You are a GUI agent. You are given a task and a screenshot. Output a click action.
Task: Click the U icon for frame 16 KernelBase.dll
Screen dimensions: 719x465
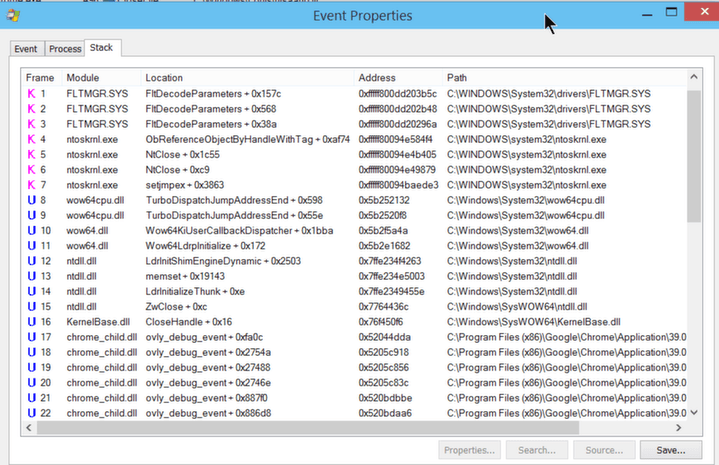[x=31, y=322]
